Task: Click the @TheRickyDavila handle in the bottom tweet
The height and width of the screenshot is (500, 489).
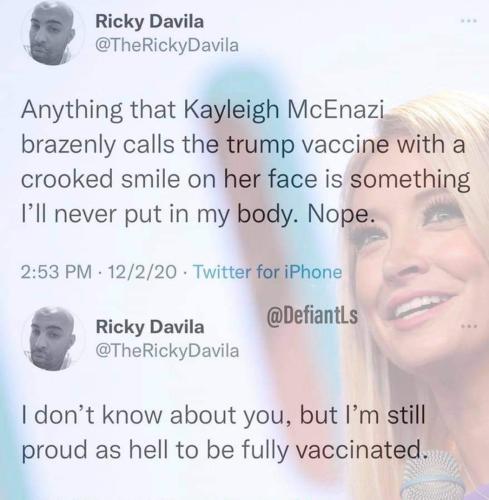Action: 167,351
